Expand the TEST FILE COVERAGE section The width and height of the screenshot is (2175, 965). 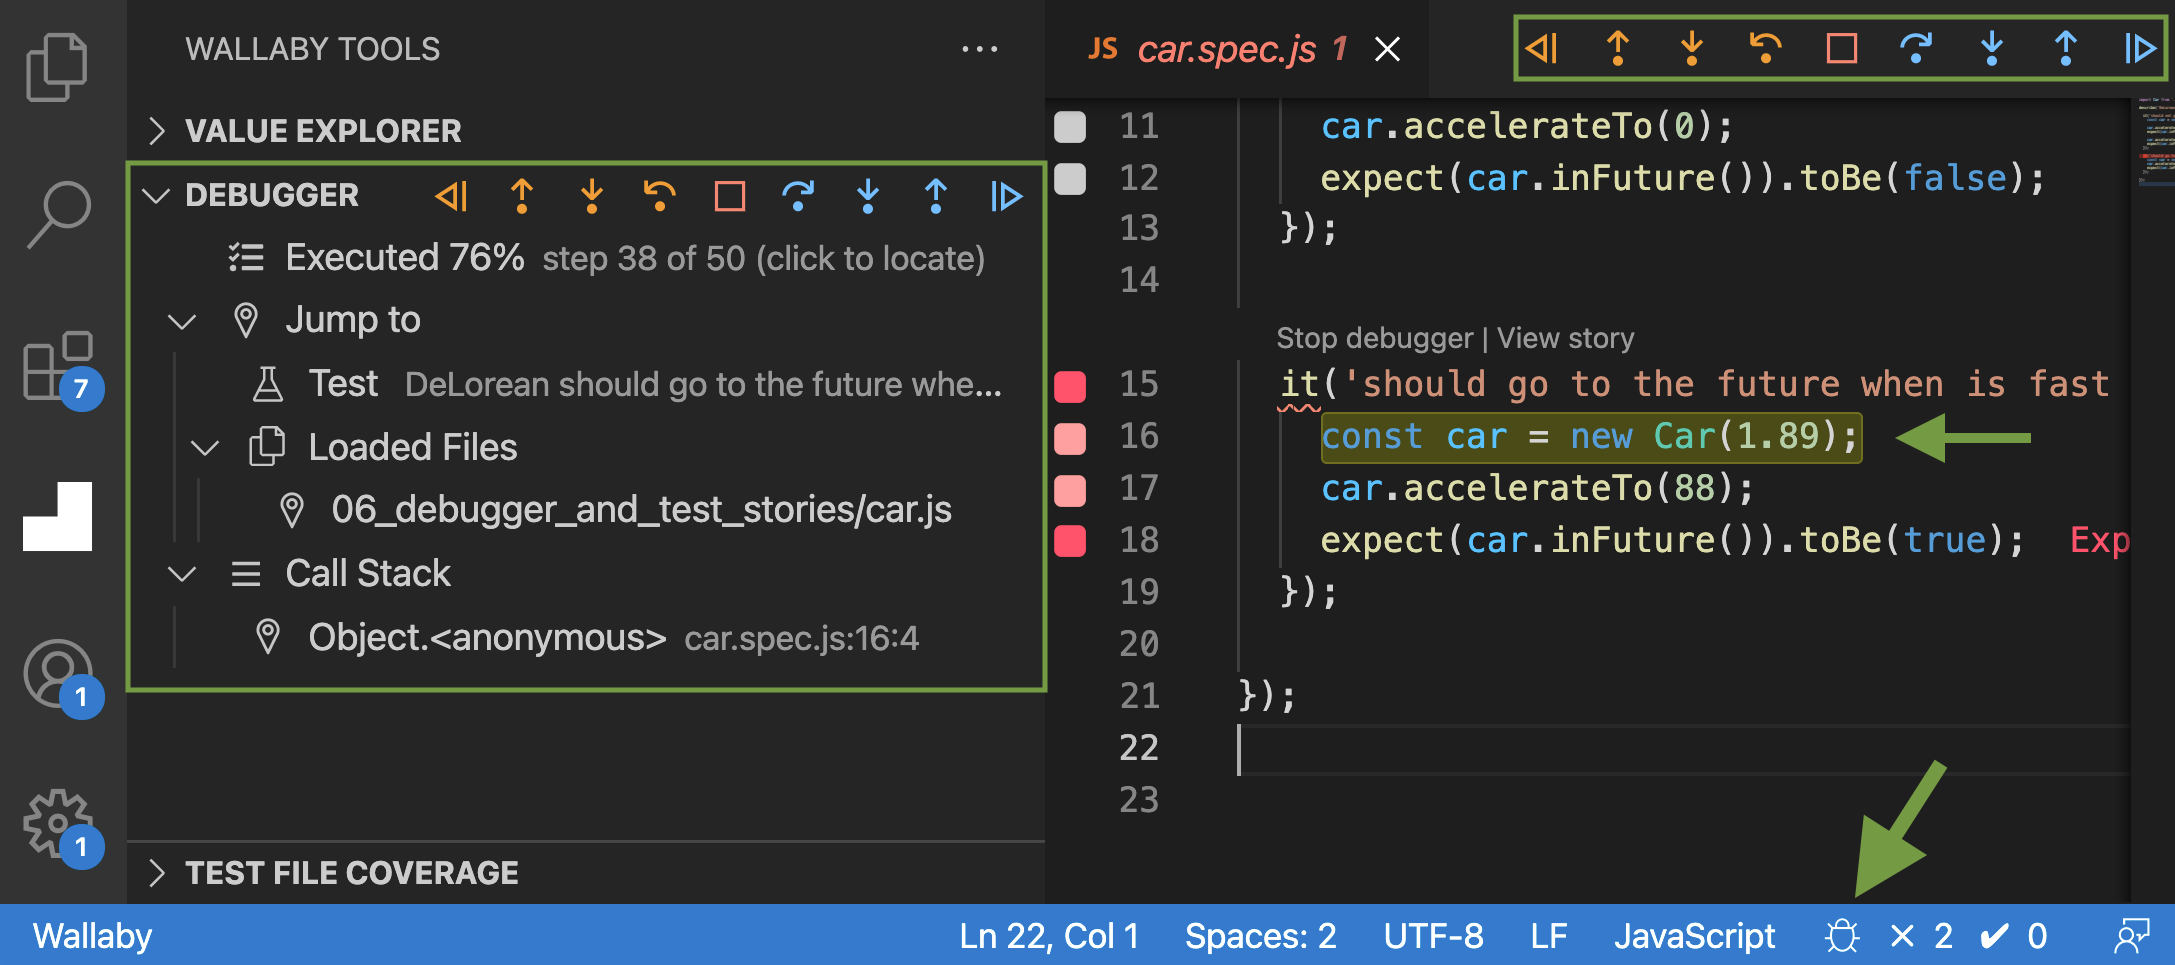350,873
